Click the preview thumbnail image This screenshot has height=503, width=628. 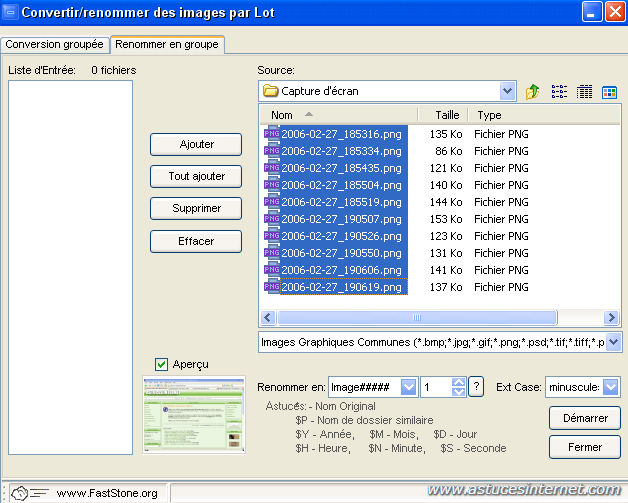coord(194,414)
